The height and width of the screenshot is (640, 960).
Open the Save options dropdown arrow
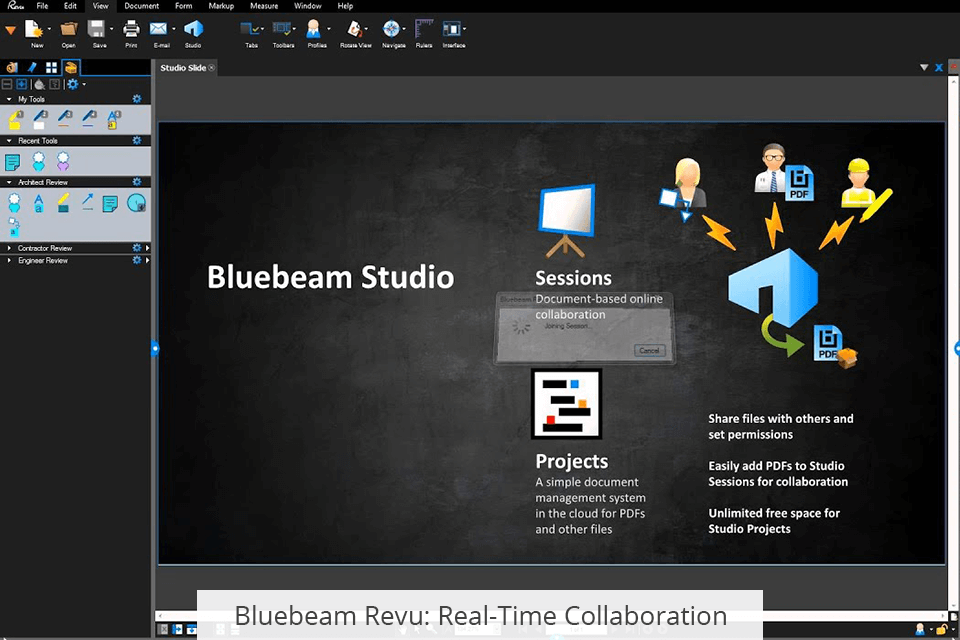[x=111, y=29]
